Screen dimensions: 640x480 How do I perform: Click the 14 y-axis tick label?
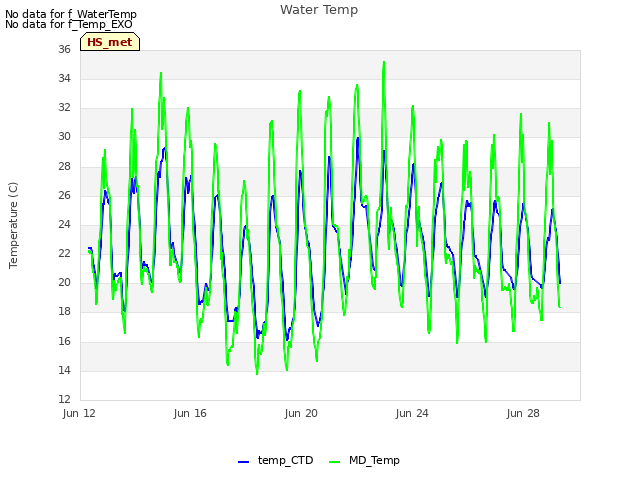coord(64,370)
